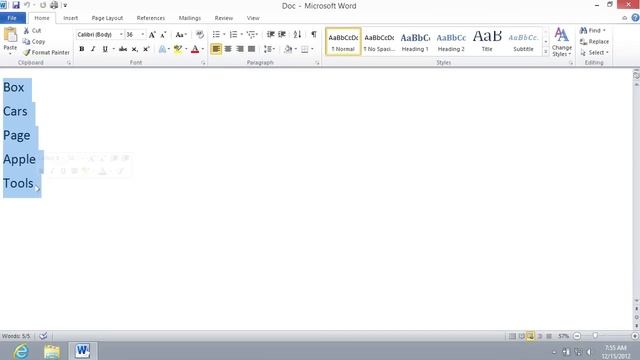Center align the paragraph

[x=228, y=49]
